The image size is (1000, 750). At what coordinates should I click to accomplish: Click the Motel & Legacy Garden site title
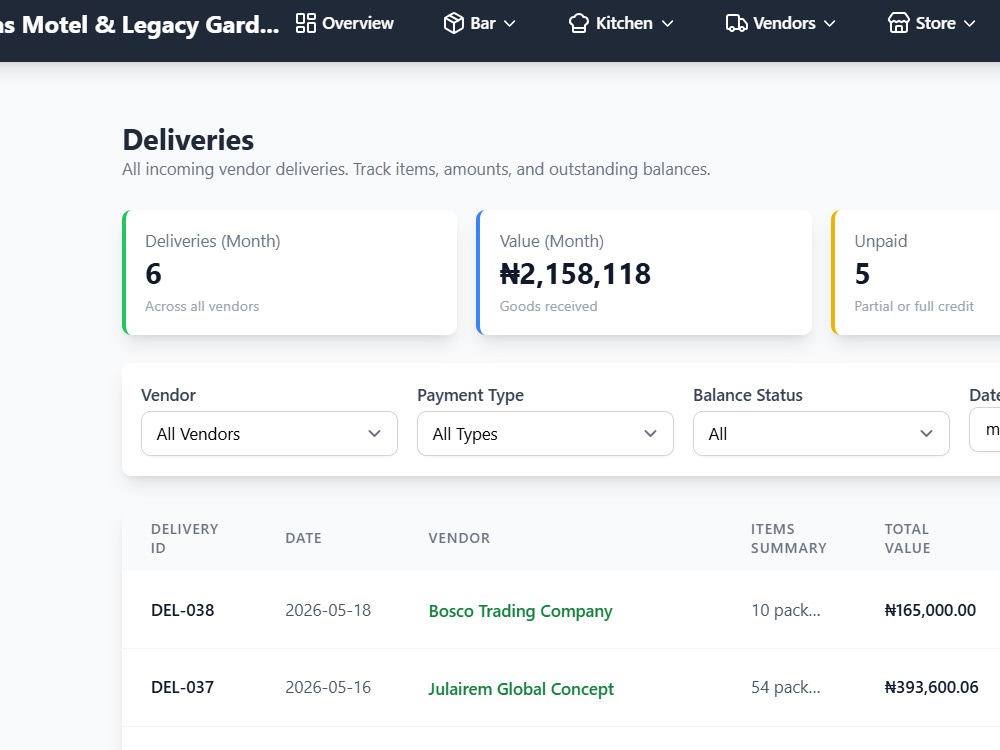[x=140, y=25]
